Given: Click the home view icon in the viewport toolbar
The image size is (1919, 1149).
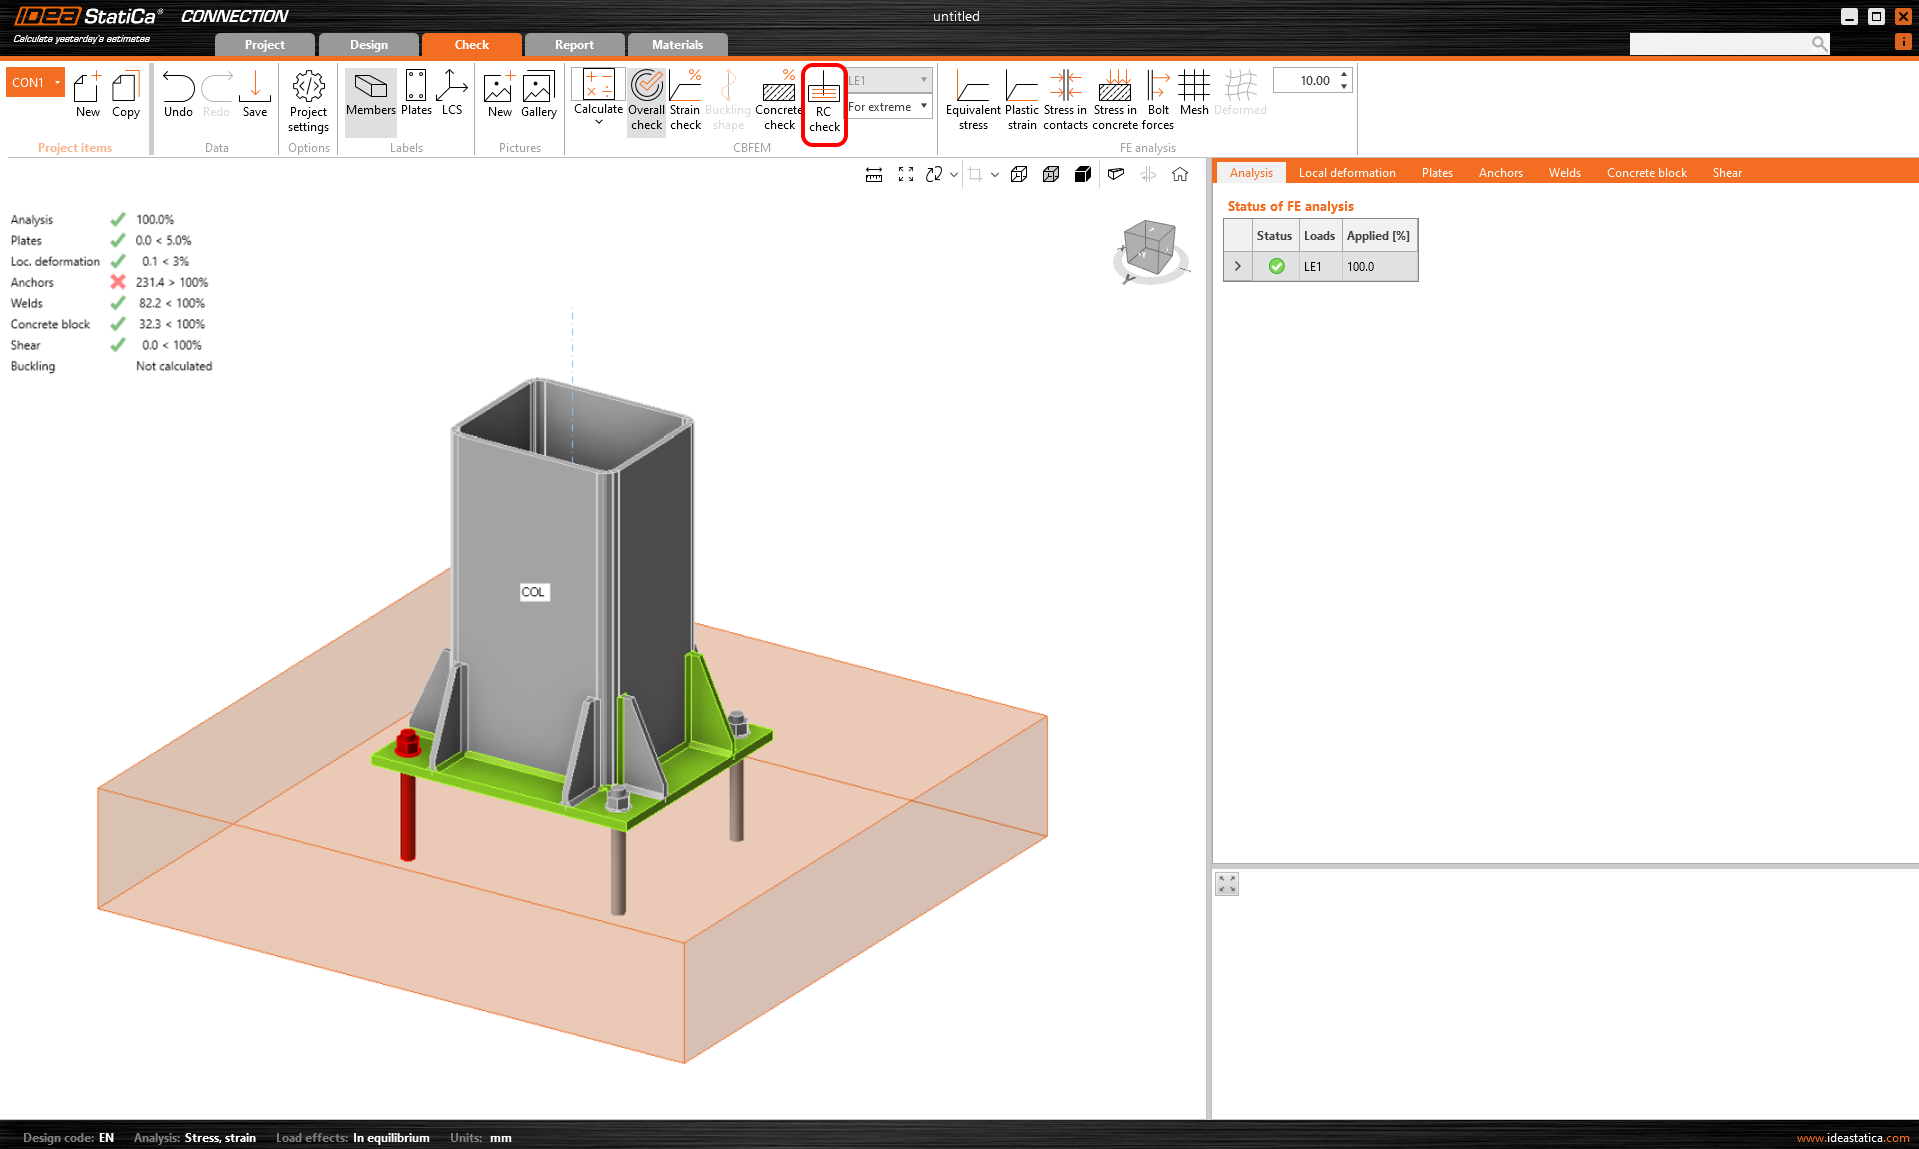Looking at the screenshot, I should click(x=1180, y=173).
